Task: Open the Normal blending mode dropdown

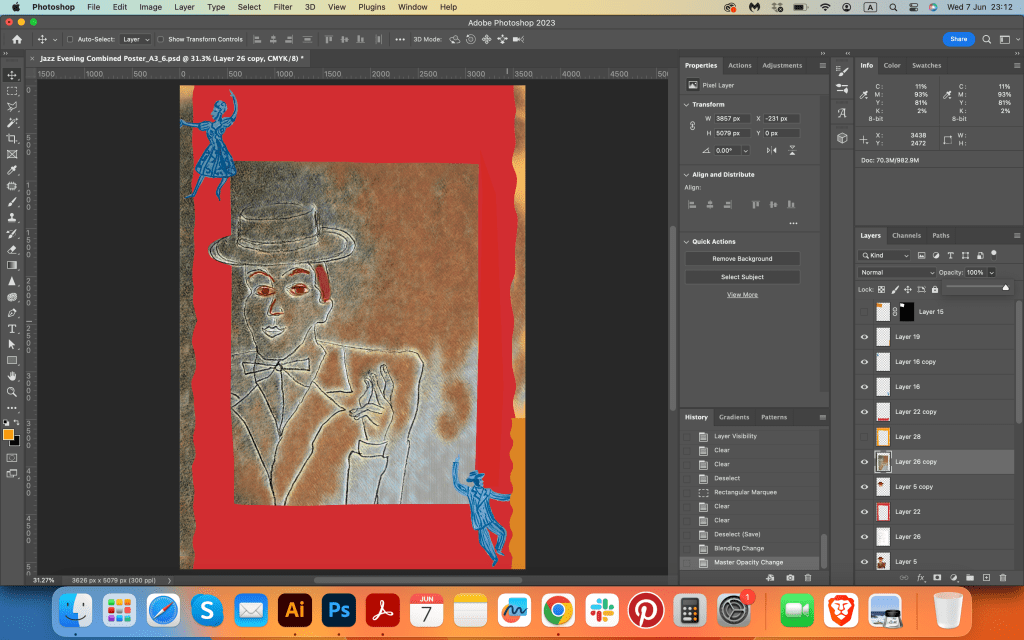Action: click(897, 272)
